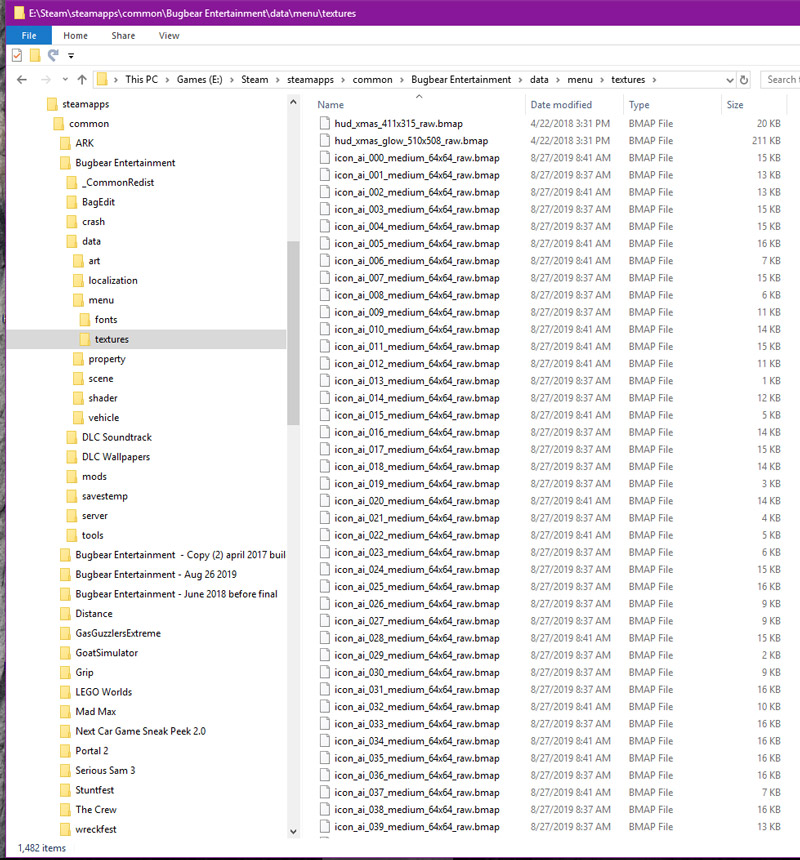
Task: Click the New folder quick access icon
Action: [x=35, y=55]
